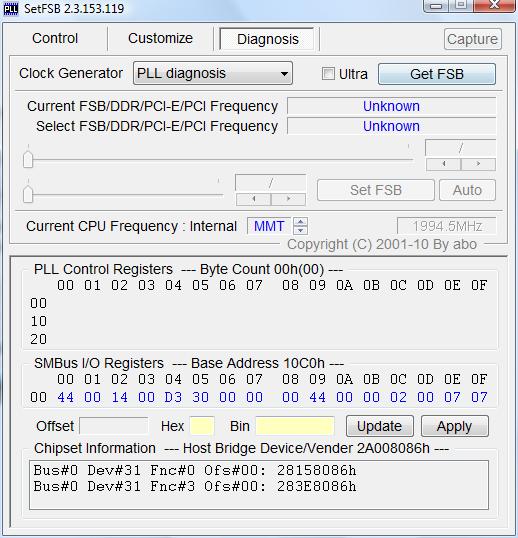Screen dimensions: 518x538
Task: Click the yellow Bin input field
Action: click(x=295, y=426)
